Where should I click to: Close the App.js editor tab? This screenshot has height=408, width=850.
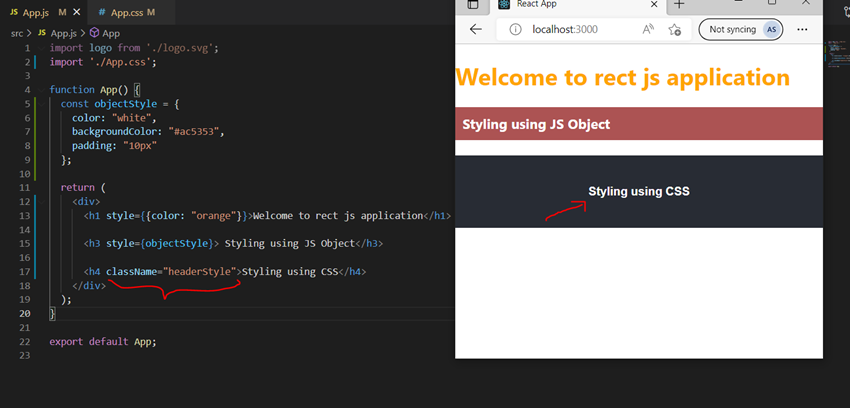(78, 12)
